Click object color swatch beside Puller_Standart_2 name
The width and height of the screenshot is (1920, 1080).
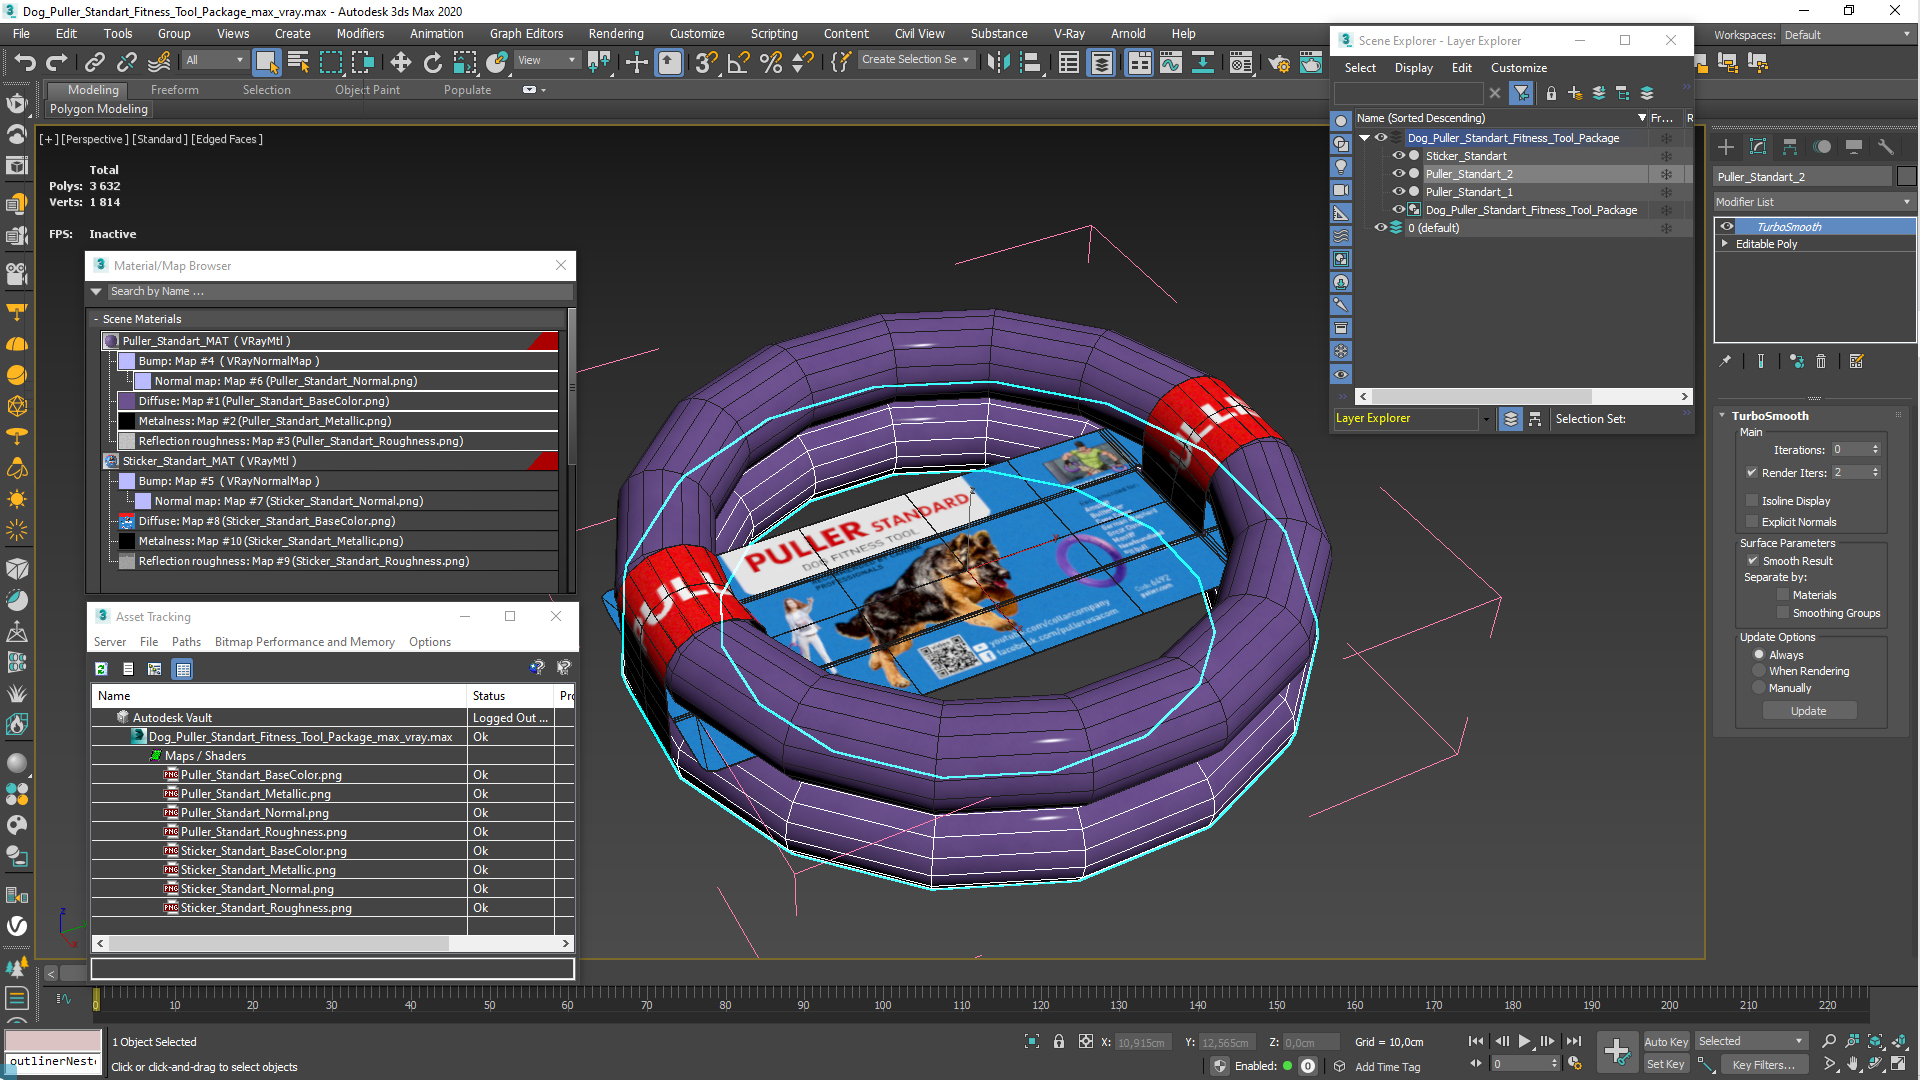1906,177
